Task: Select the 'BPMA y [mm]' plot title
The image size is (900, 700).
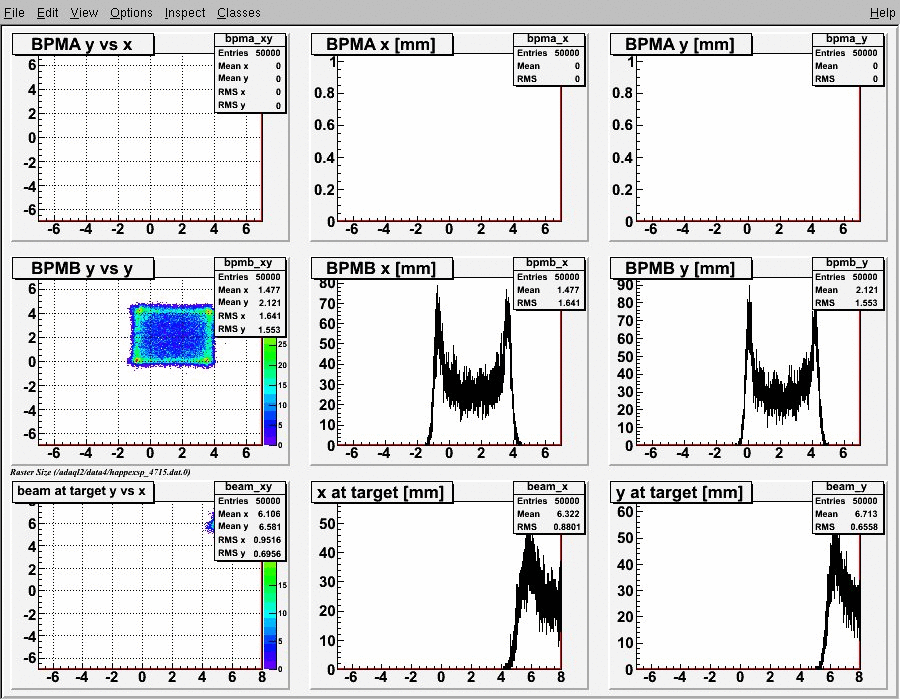Action: point(680,44)
